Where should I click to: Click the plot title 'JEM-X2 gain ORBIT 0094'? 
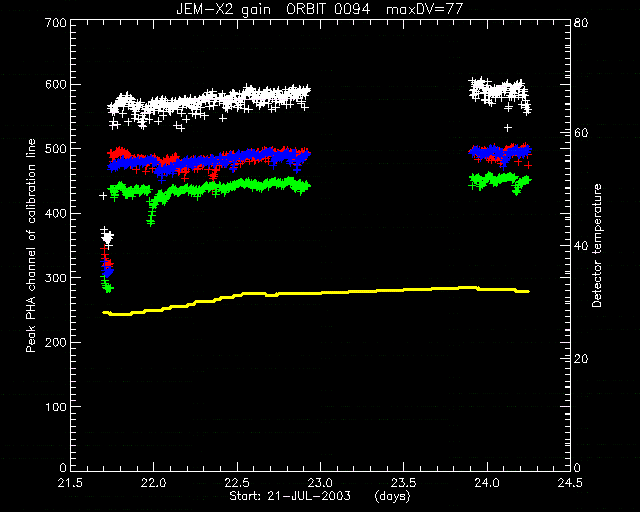click(x=273, y=9)
